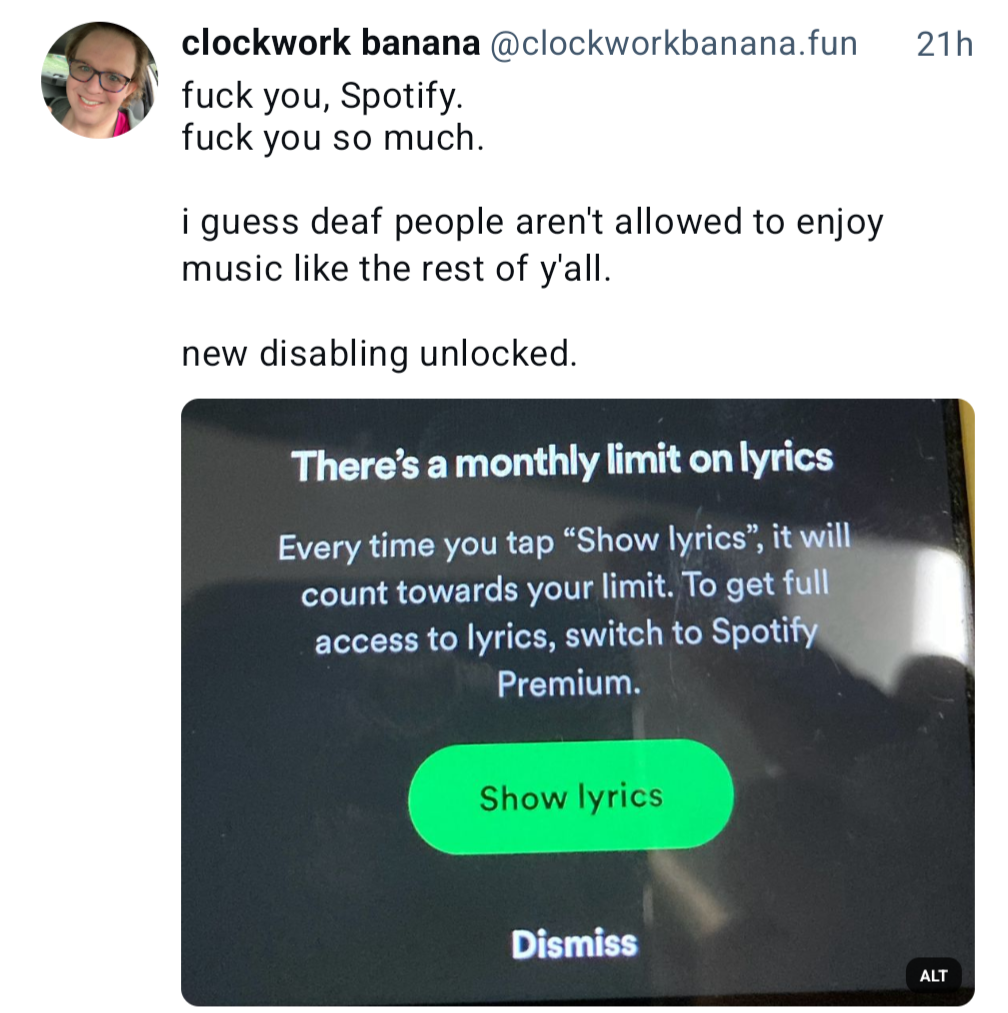This screenshot has height=1013, width=1008.
Task: Tap the green Show lyrics button
Action: [x=571, y=797]
